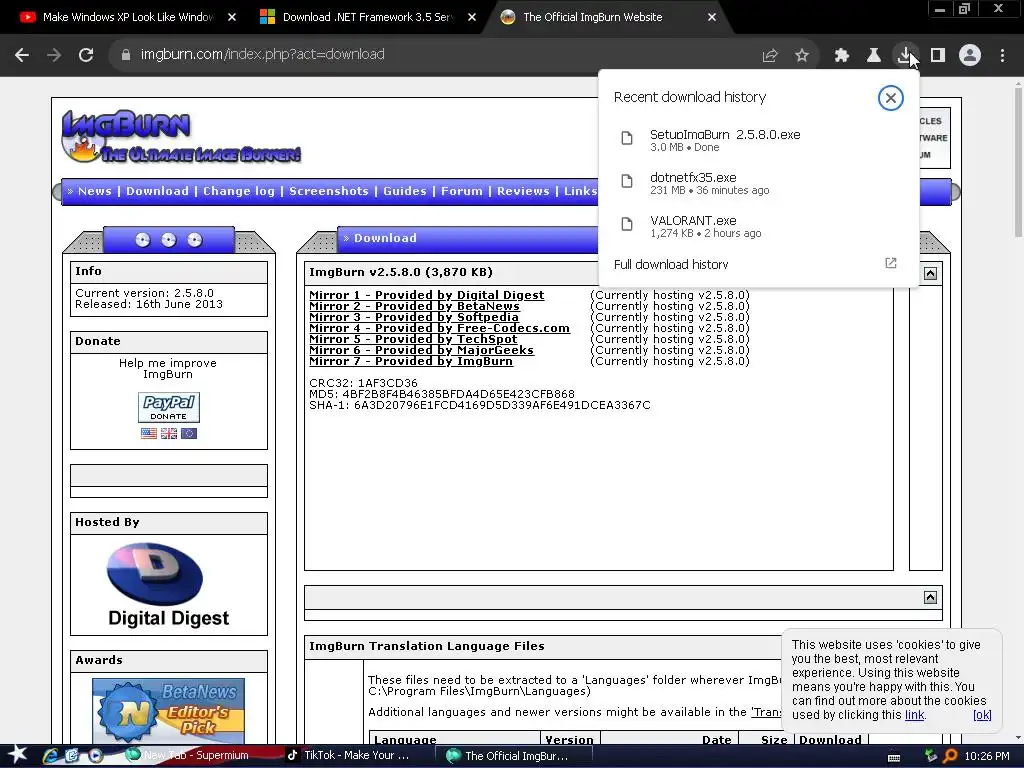Click the file icon beside VALORANT.exe
1024x768 pixels.
tap(627, 224)
